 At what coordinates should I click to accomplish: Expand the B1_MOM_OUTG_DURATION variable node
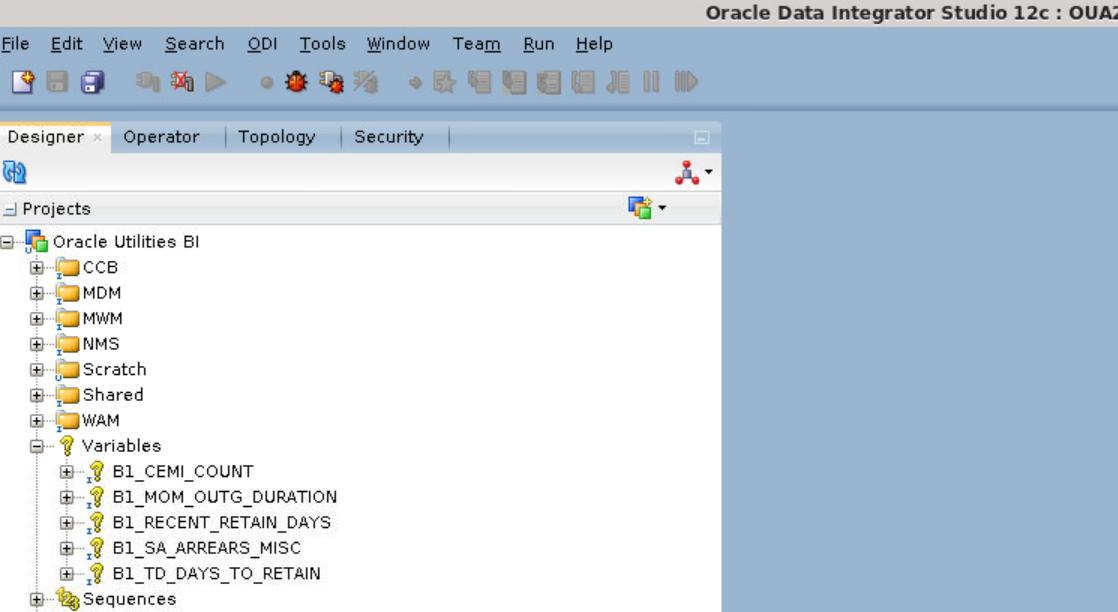click(67, 497)
